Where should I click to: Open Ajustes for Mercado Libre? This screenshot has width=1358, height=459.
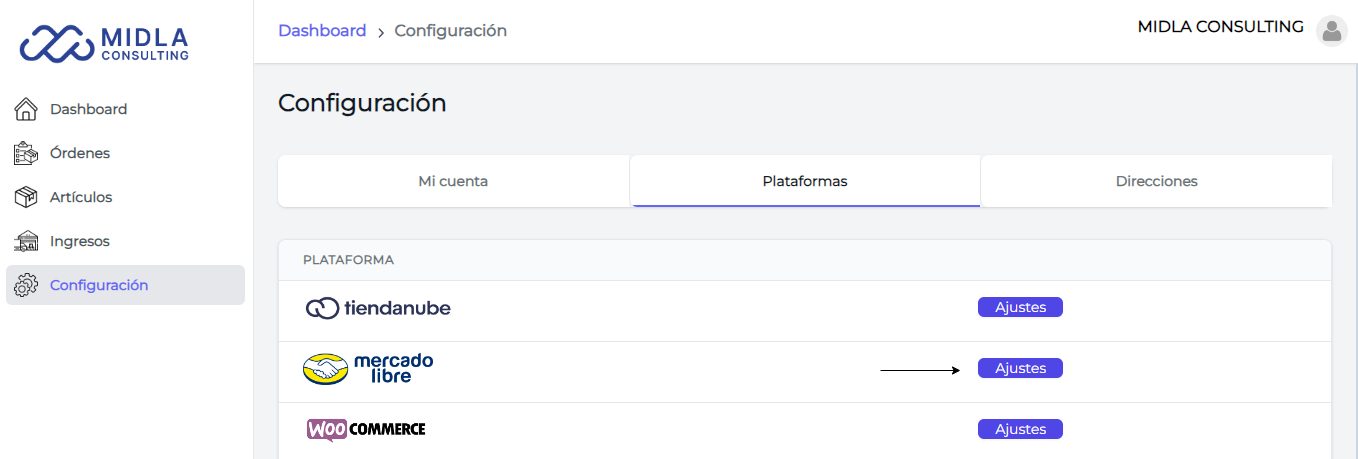(1020, 368)
